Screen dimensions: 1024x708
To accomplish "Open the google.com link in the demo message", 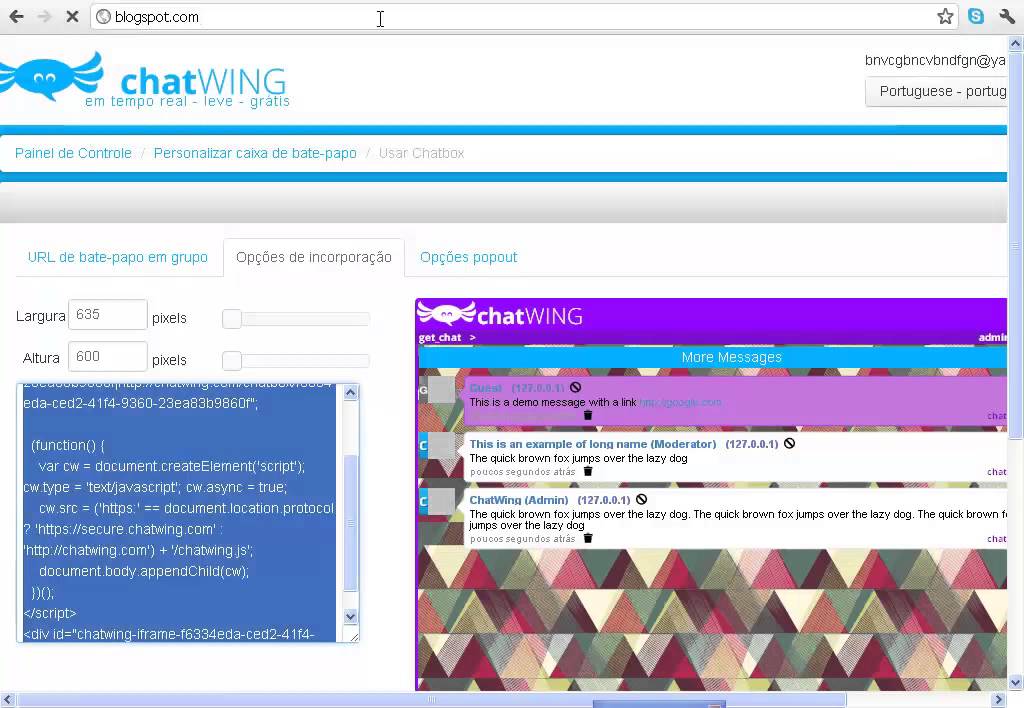I will coord(680,402).
